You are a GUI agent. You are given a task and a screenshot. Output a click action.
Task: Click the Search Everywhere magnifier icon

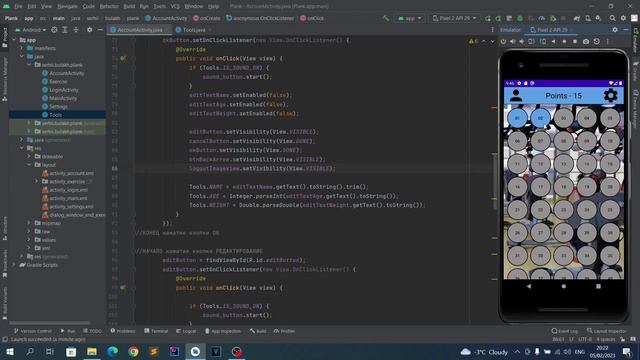[612, 18]
